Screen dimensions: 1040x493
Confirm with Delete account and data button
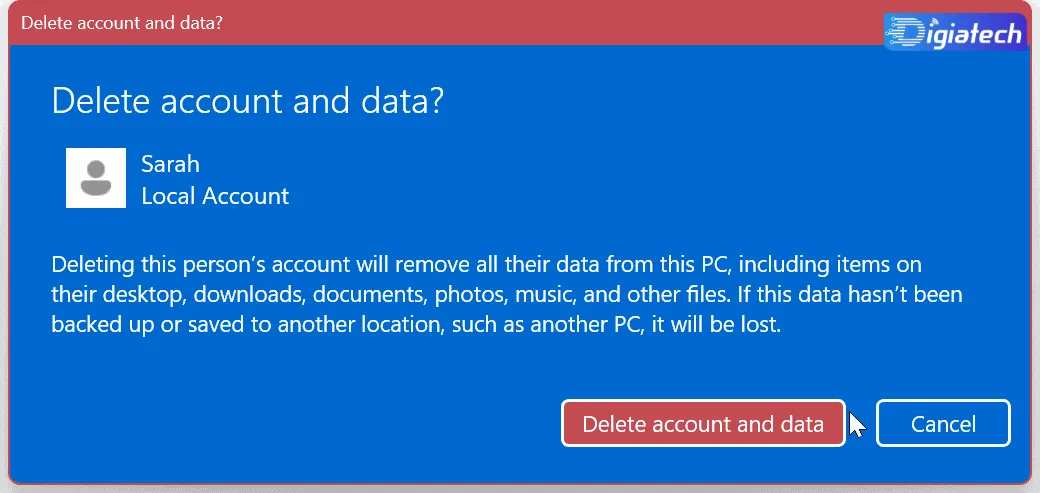coord(703,423)
